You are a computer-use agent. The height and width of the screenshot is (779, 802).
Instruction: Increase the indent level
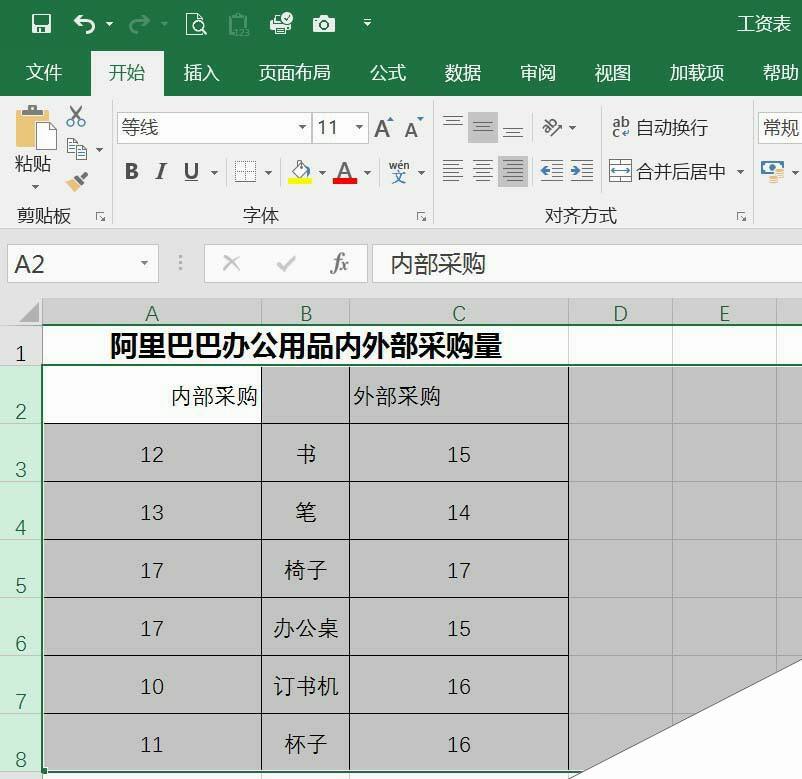582,171
